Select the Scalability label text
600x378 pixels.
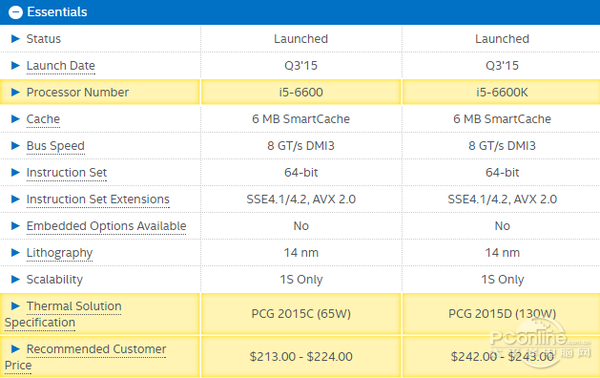(54, 280)
